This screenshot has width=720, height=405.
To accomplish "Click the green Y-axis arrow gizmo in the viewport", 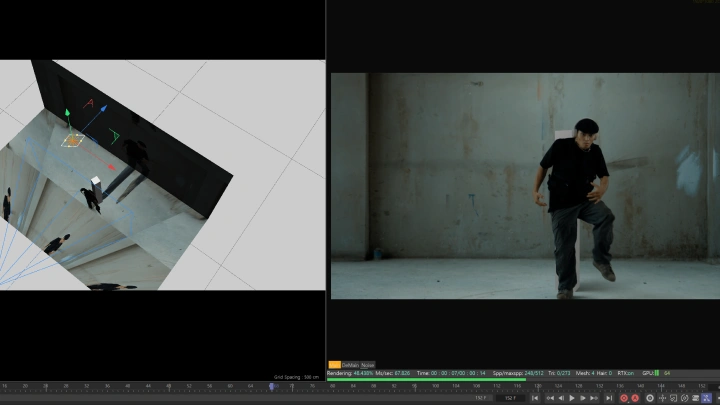I will pos(67,114).
